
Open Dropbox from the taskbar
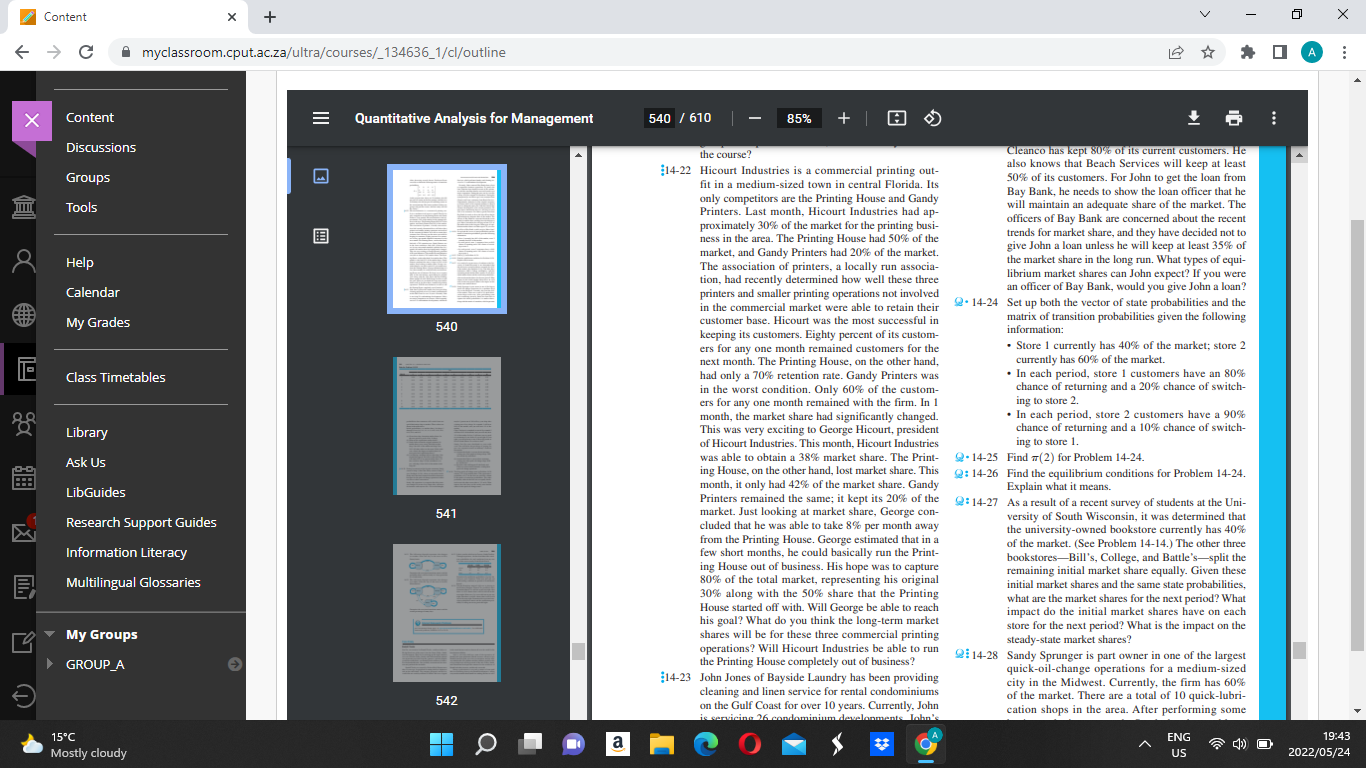(x=882, y=744)
